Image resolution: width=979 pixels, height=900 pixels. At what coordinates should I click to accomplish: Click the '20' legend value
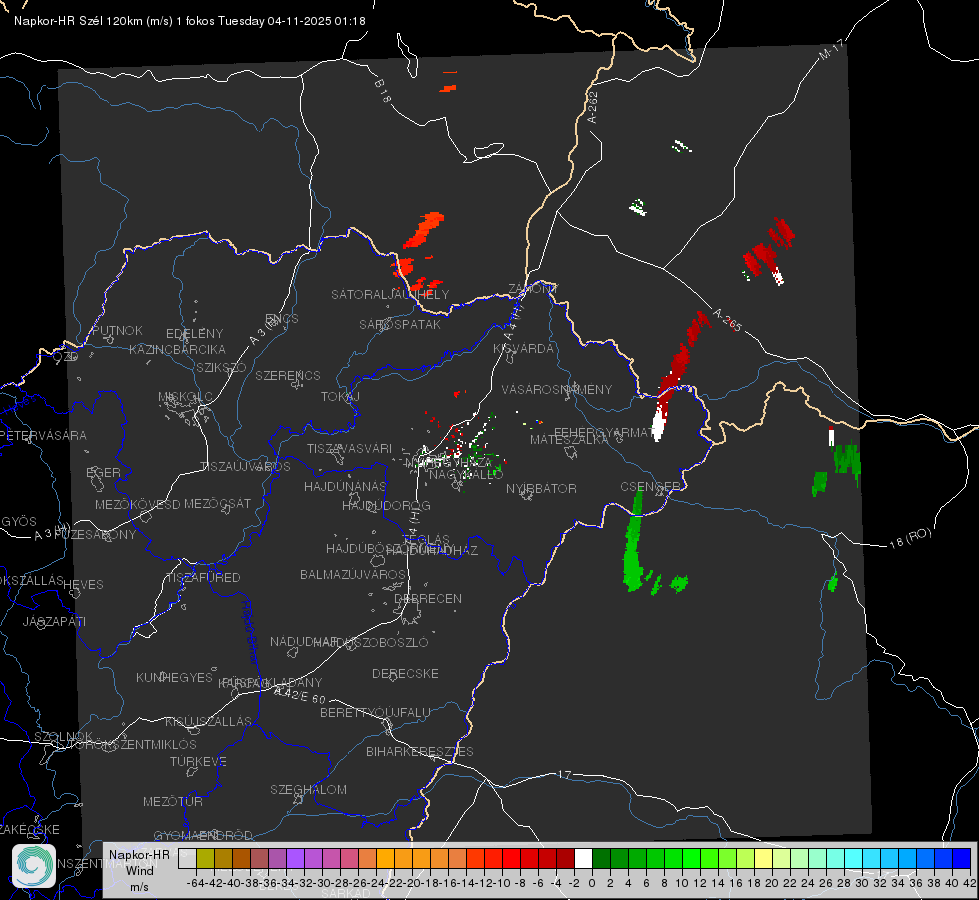772,883
